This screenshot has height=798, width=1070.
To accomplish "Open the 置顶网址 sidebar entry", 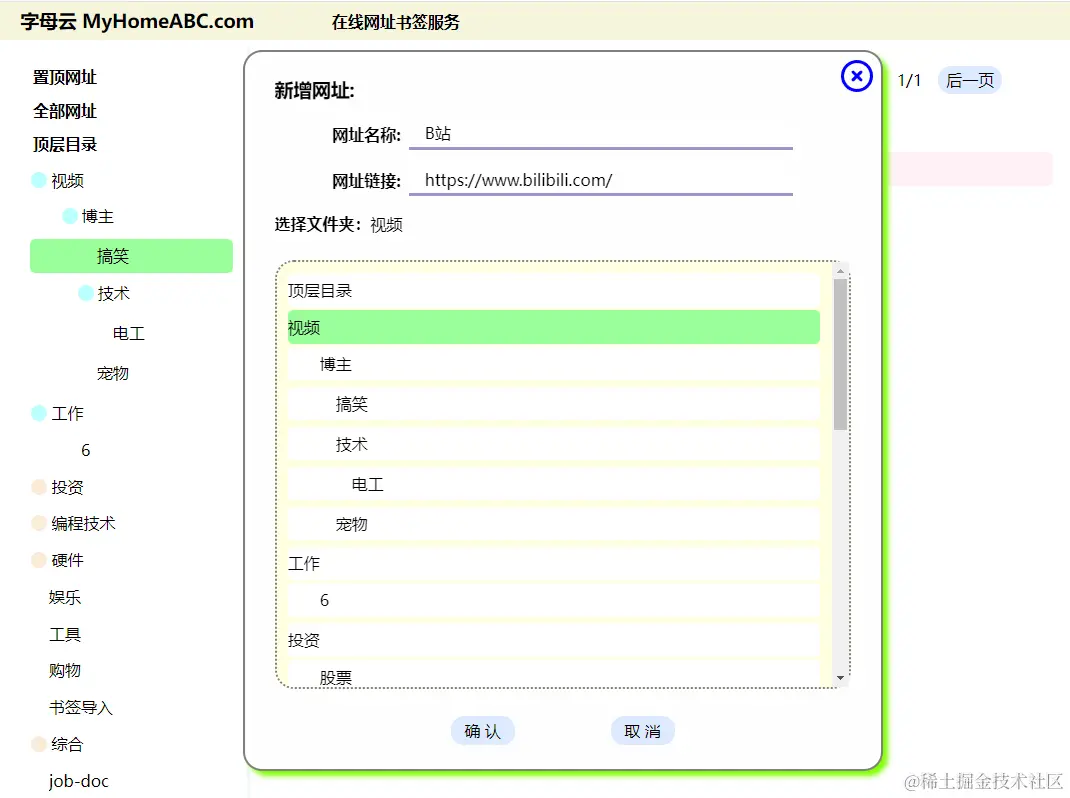I will pyautogui.click(x=64, y=77).
